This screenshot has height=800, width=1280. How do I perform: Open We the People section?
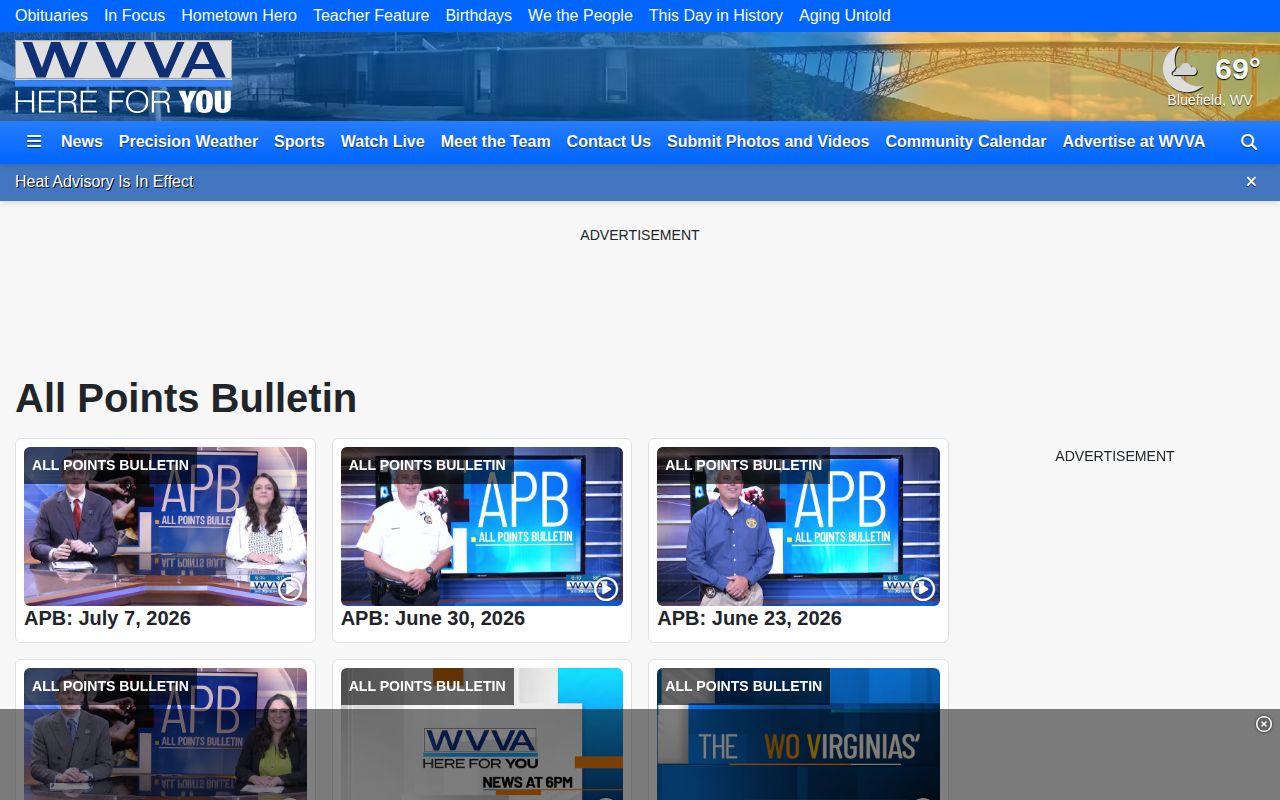[x=580, y=15]
